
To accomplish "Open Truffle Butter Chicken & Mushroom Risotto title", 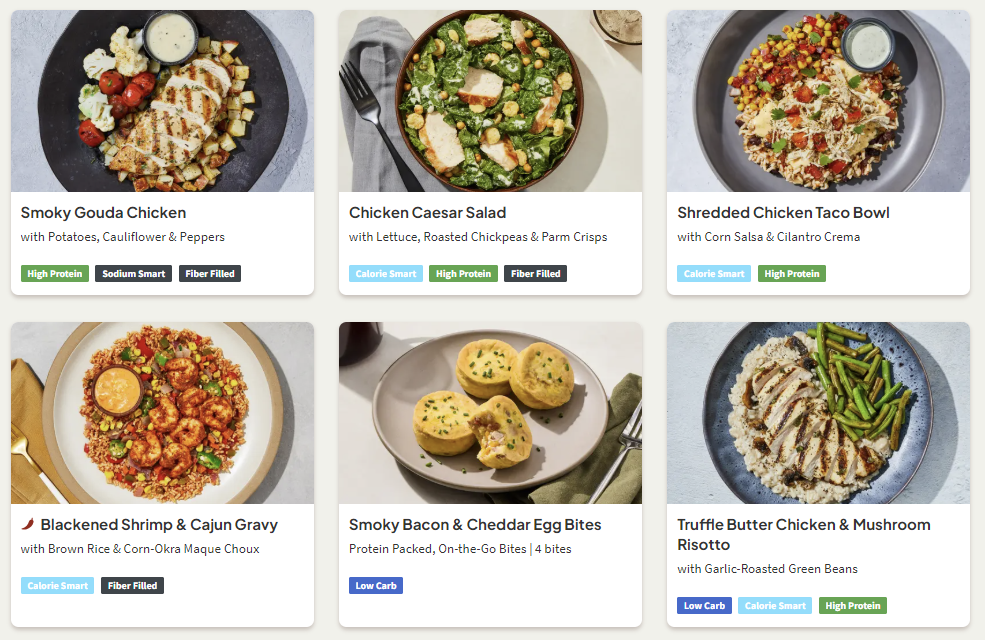I will point(803,534).
